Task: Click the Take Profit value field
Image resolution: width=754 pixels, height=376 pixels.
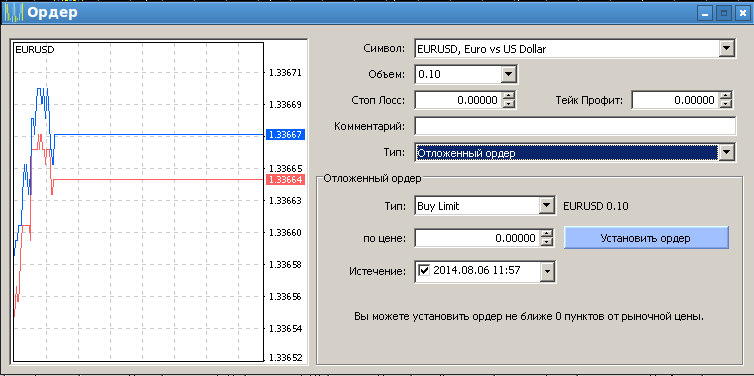Action: (x=676, y=100)
